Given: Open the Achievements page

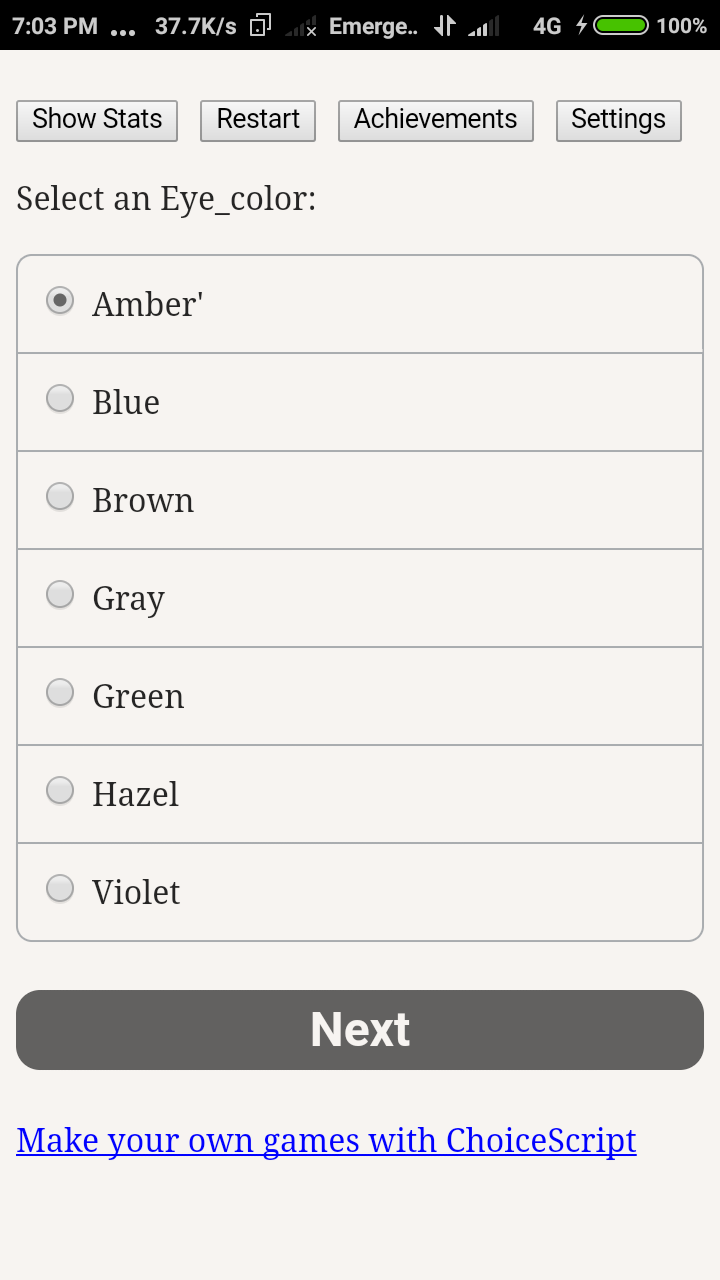Looking at the screenshot, I should point(435,120).
